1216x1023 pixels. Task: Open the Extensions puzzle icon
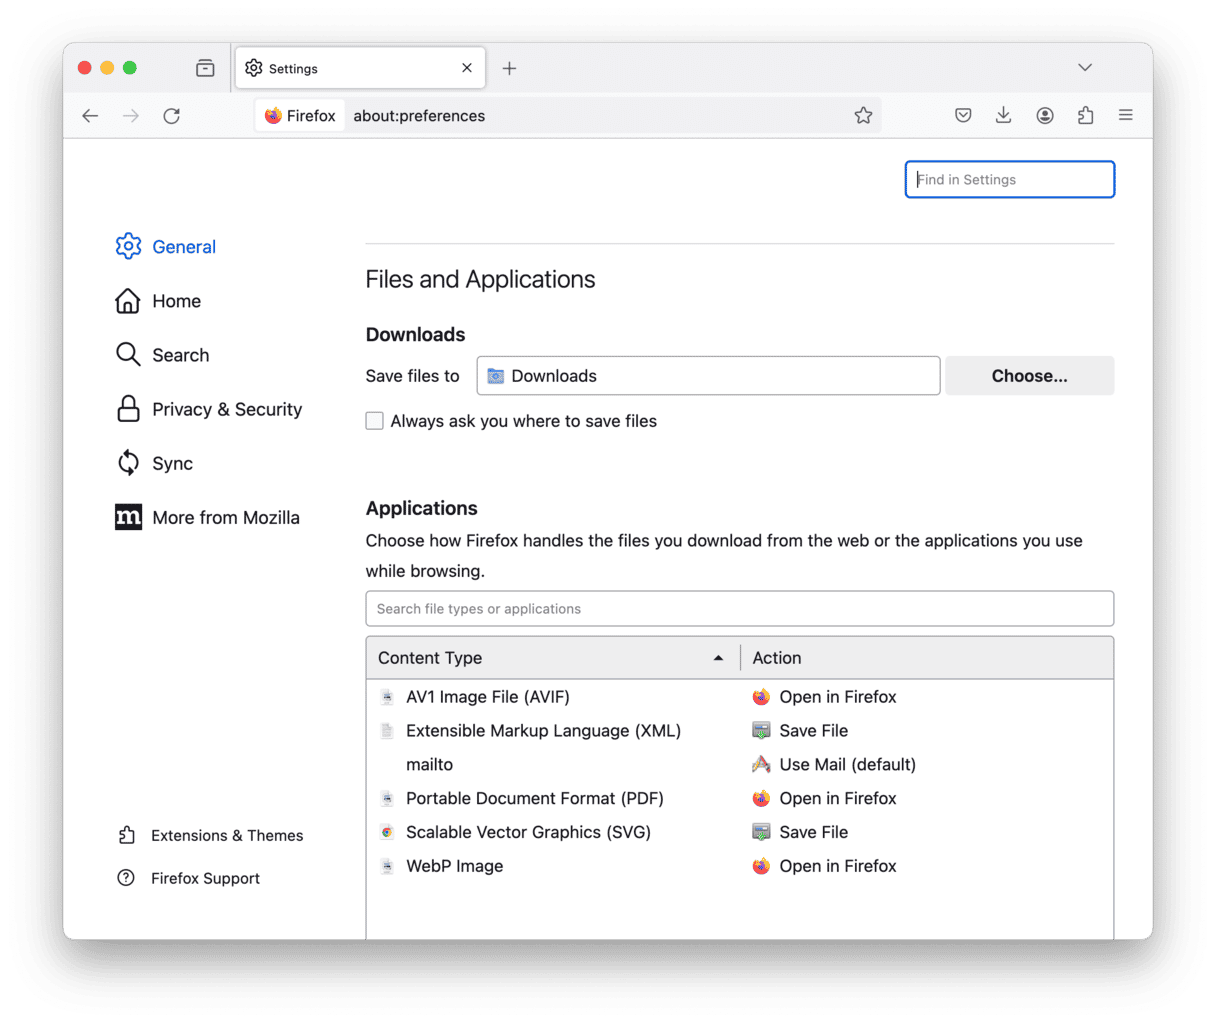pyautogui.click(x=1086, y=116)
